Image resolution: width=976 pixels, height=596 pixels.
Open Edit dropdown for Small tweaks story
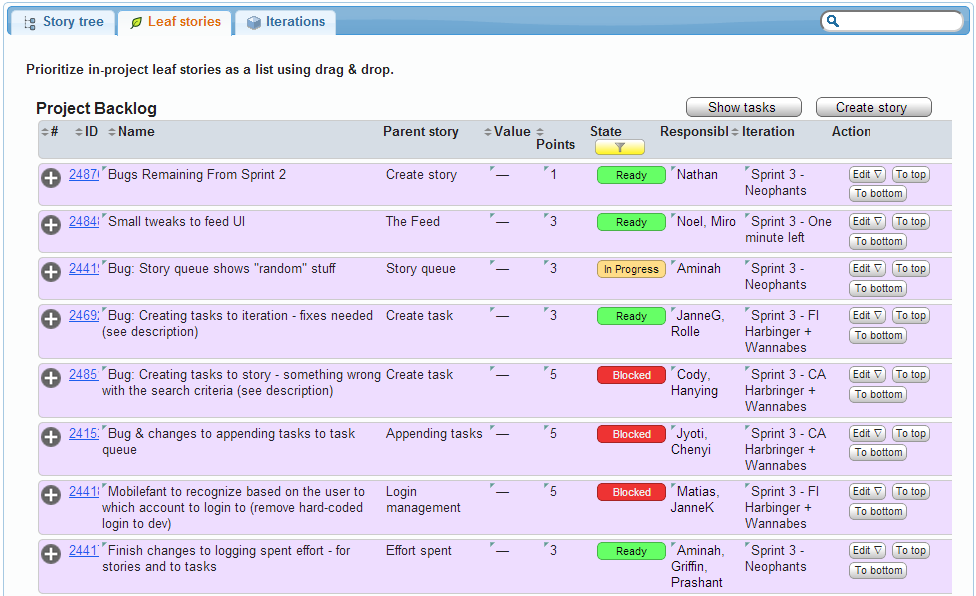pos(867,221)
